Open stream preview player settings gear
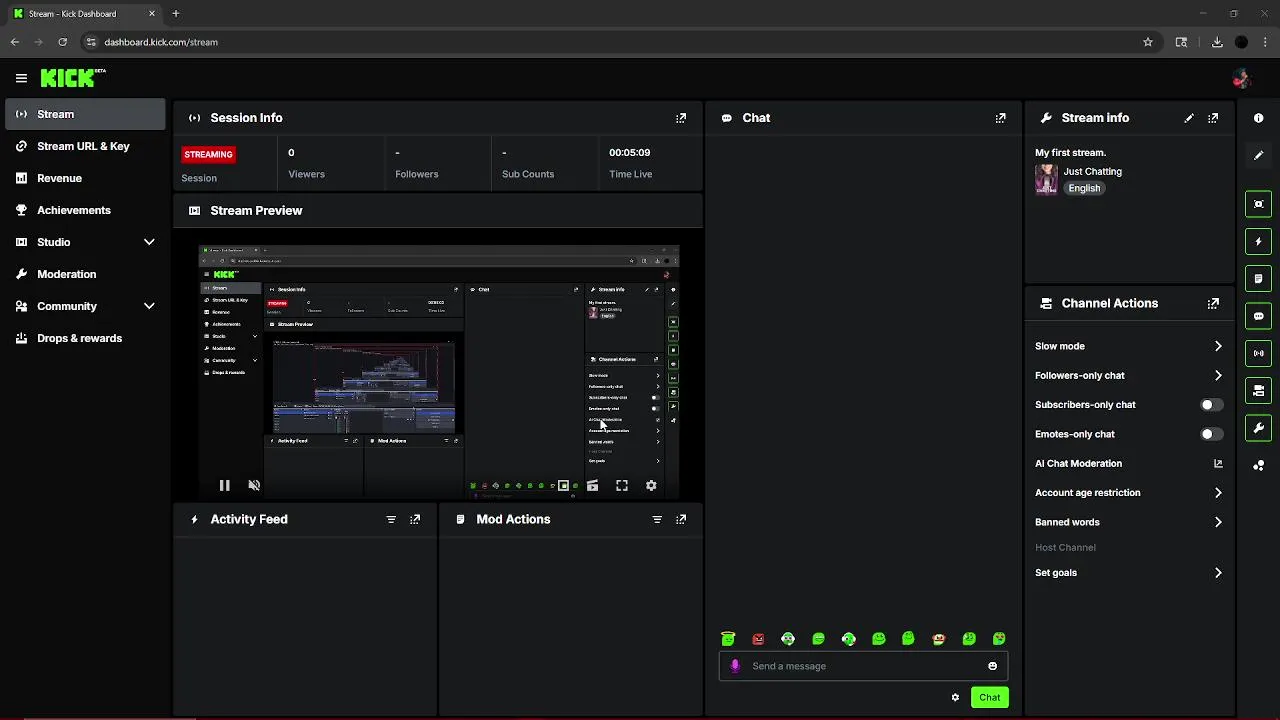Screen dimensions: 1280x720 [x=651, y=485]
